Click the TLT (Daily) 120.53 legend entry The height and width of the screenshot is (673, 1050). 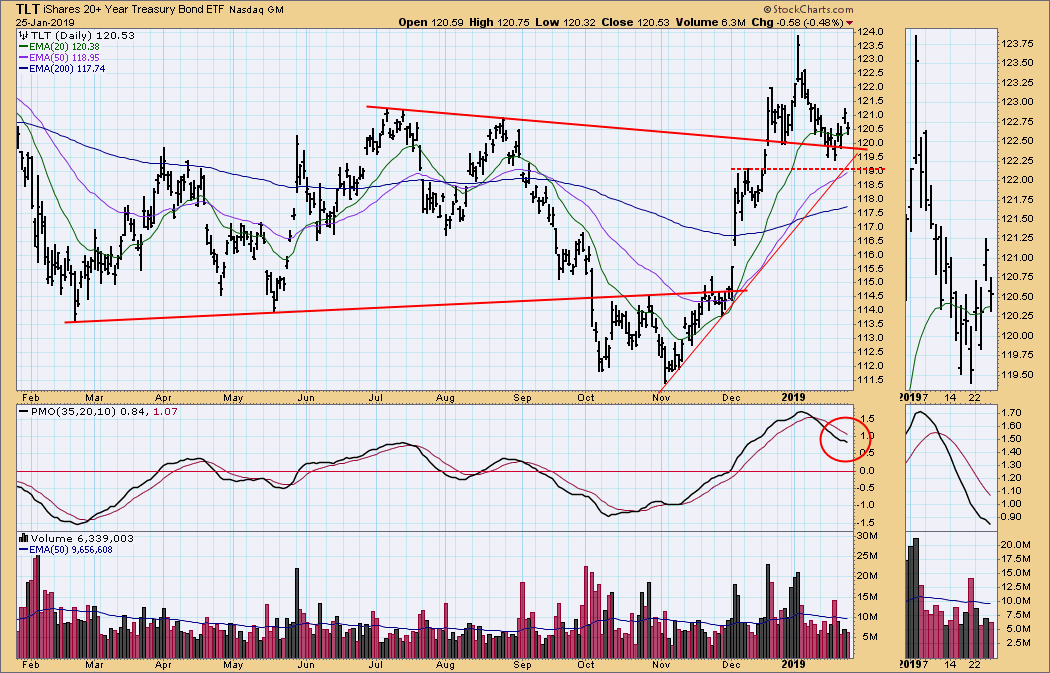[82, 35]
